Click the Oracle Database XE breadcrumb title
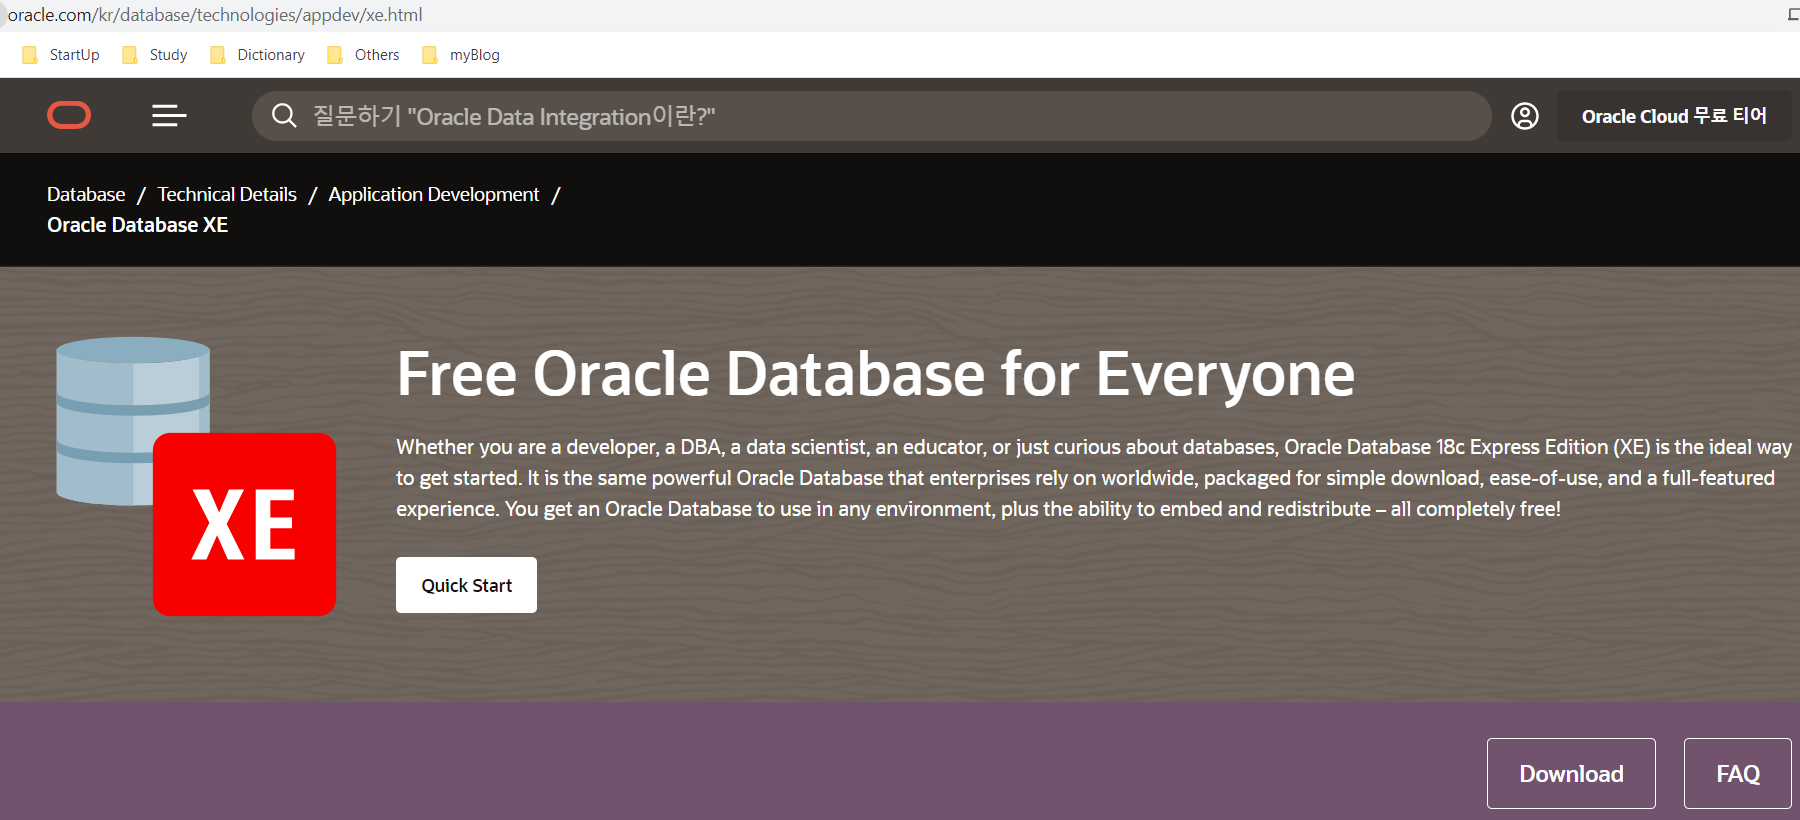Viewport: 1800px width, 820px height. (137, 225)
